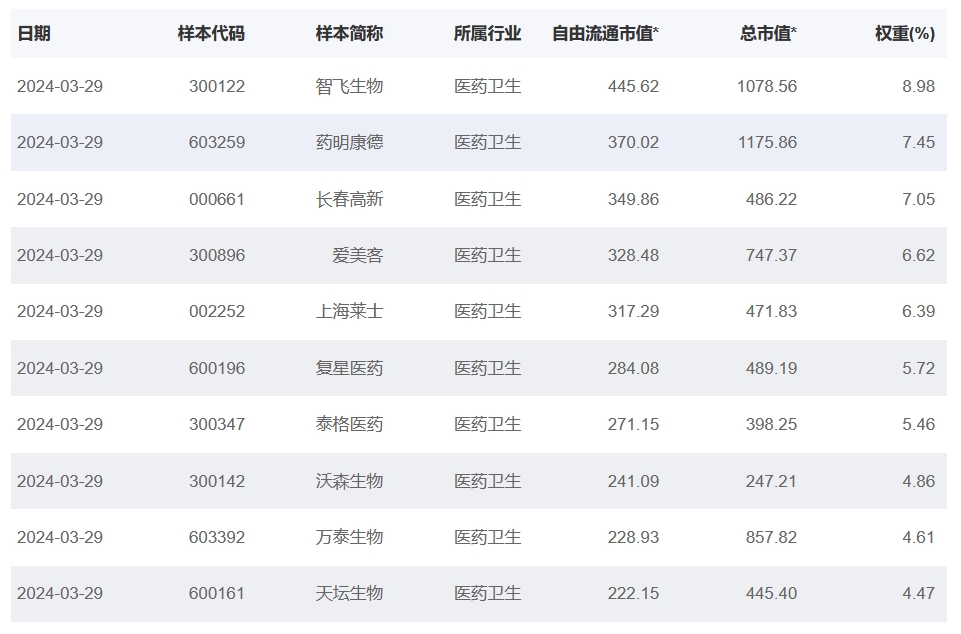Select free-float value 349.86
Image resolution: width=961 pixels, height=634 pixels.
tap(634, 199)
